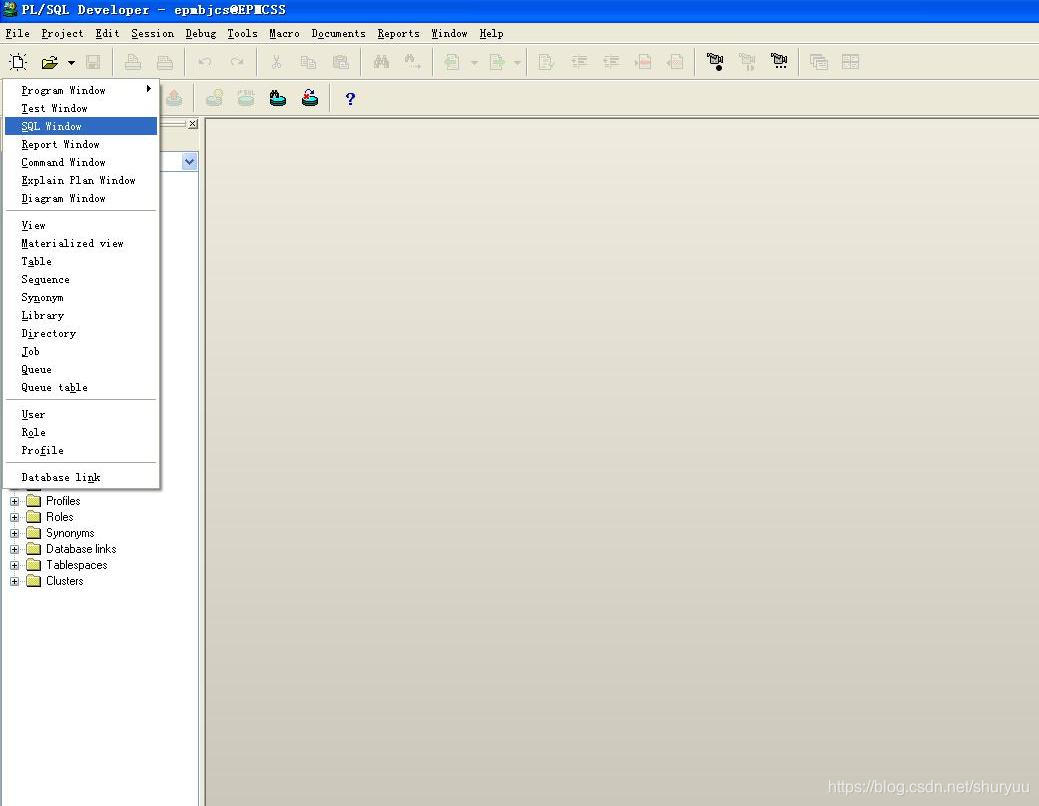The image size is (1039, 806).
Task: Choose Command Window menu entry
Action: (x=81, y=162)
